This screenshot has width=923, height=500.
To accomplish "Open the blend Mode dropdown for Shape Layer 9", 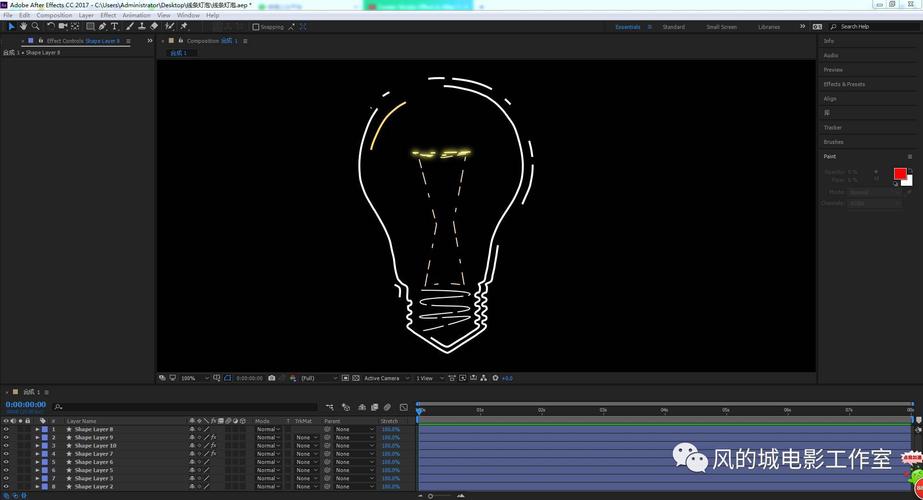I will pyautogui.click(x=267, y=438).
